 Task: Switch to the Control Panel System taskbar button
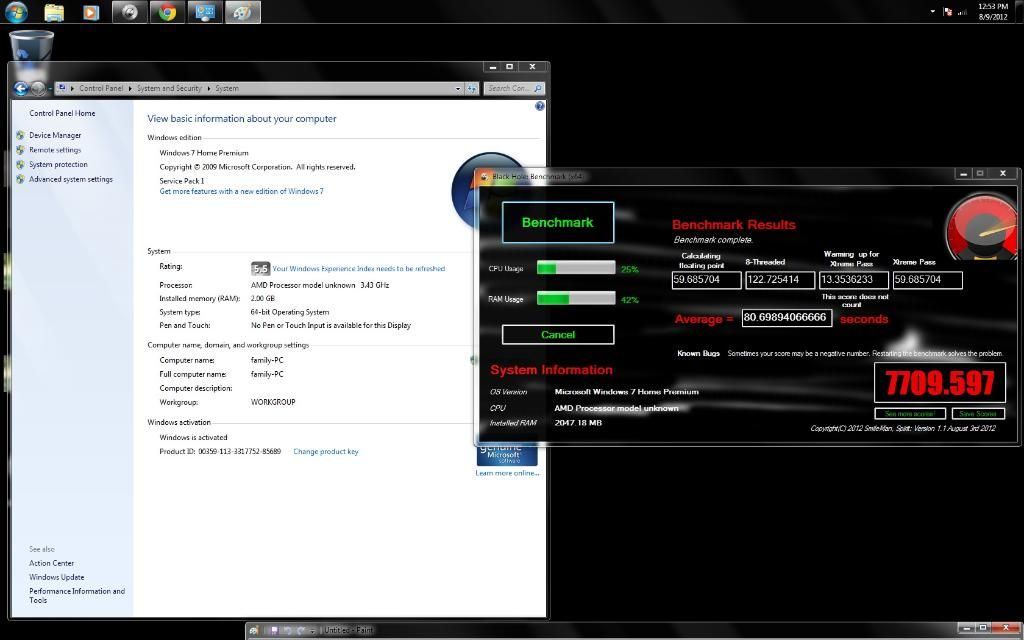(205, 12)
